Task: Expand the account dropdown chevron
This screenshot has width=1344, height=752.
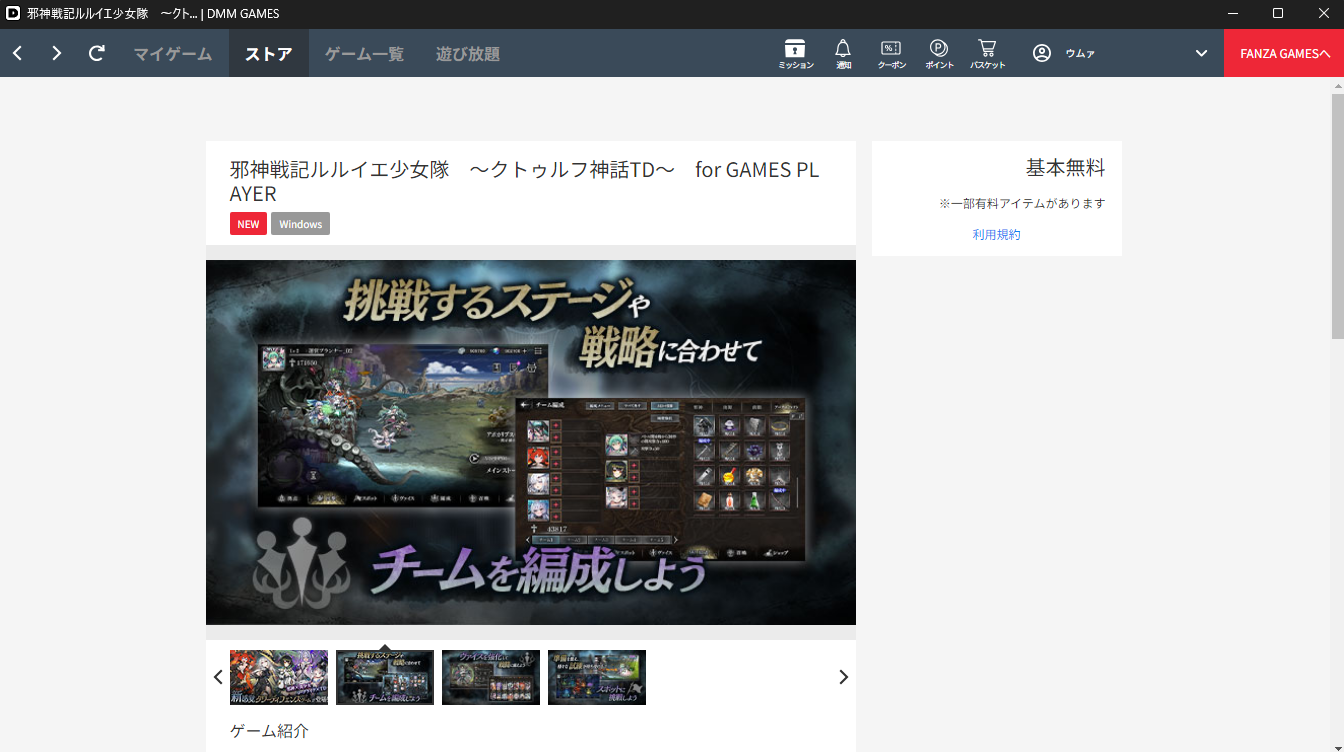Action: (x=1201, y=53)
